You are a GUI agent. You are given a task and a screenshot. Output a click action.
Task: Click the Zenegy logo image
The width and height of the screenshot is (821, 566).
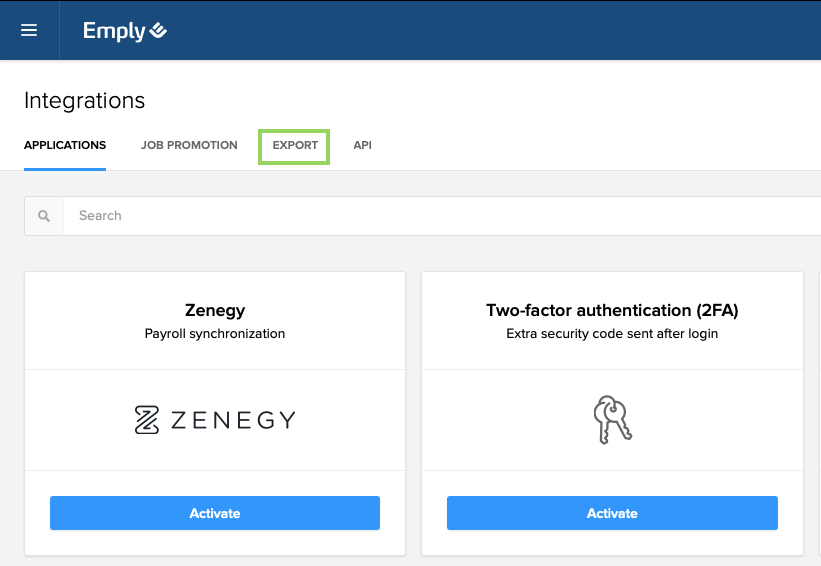pyautogui.click(x=215, y=419)
